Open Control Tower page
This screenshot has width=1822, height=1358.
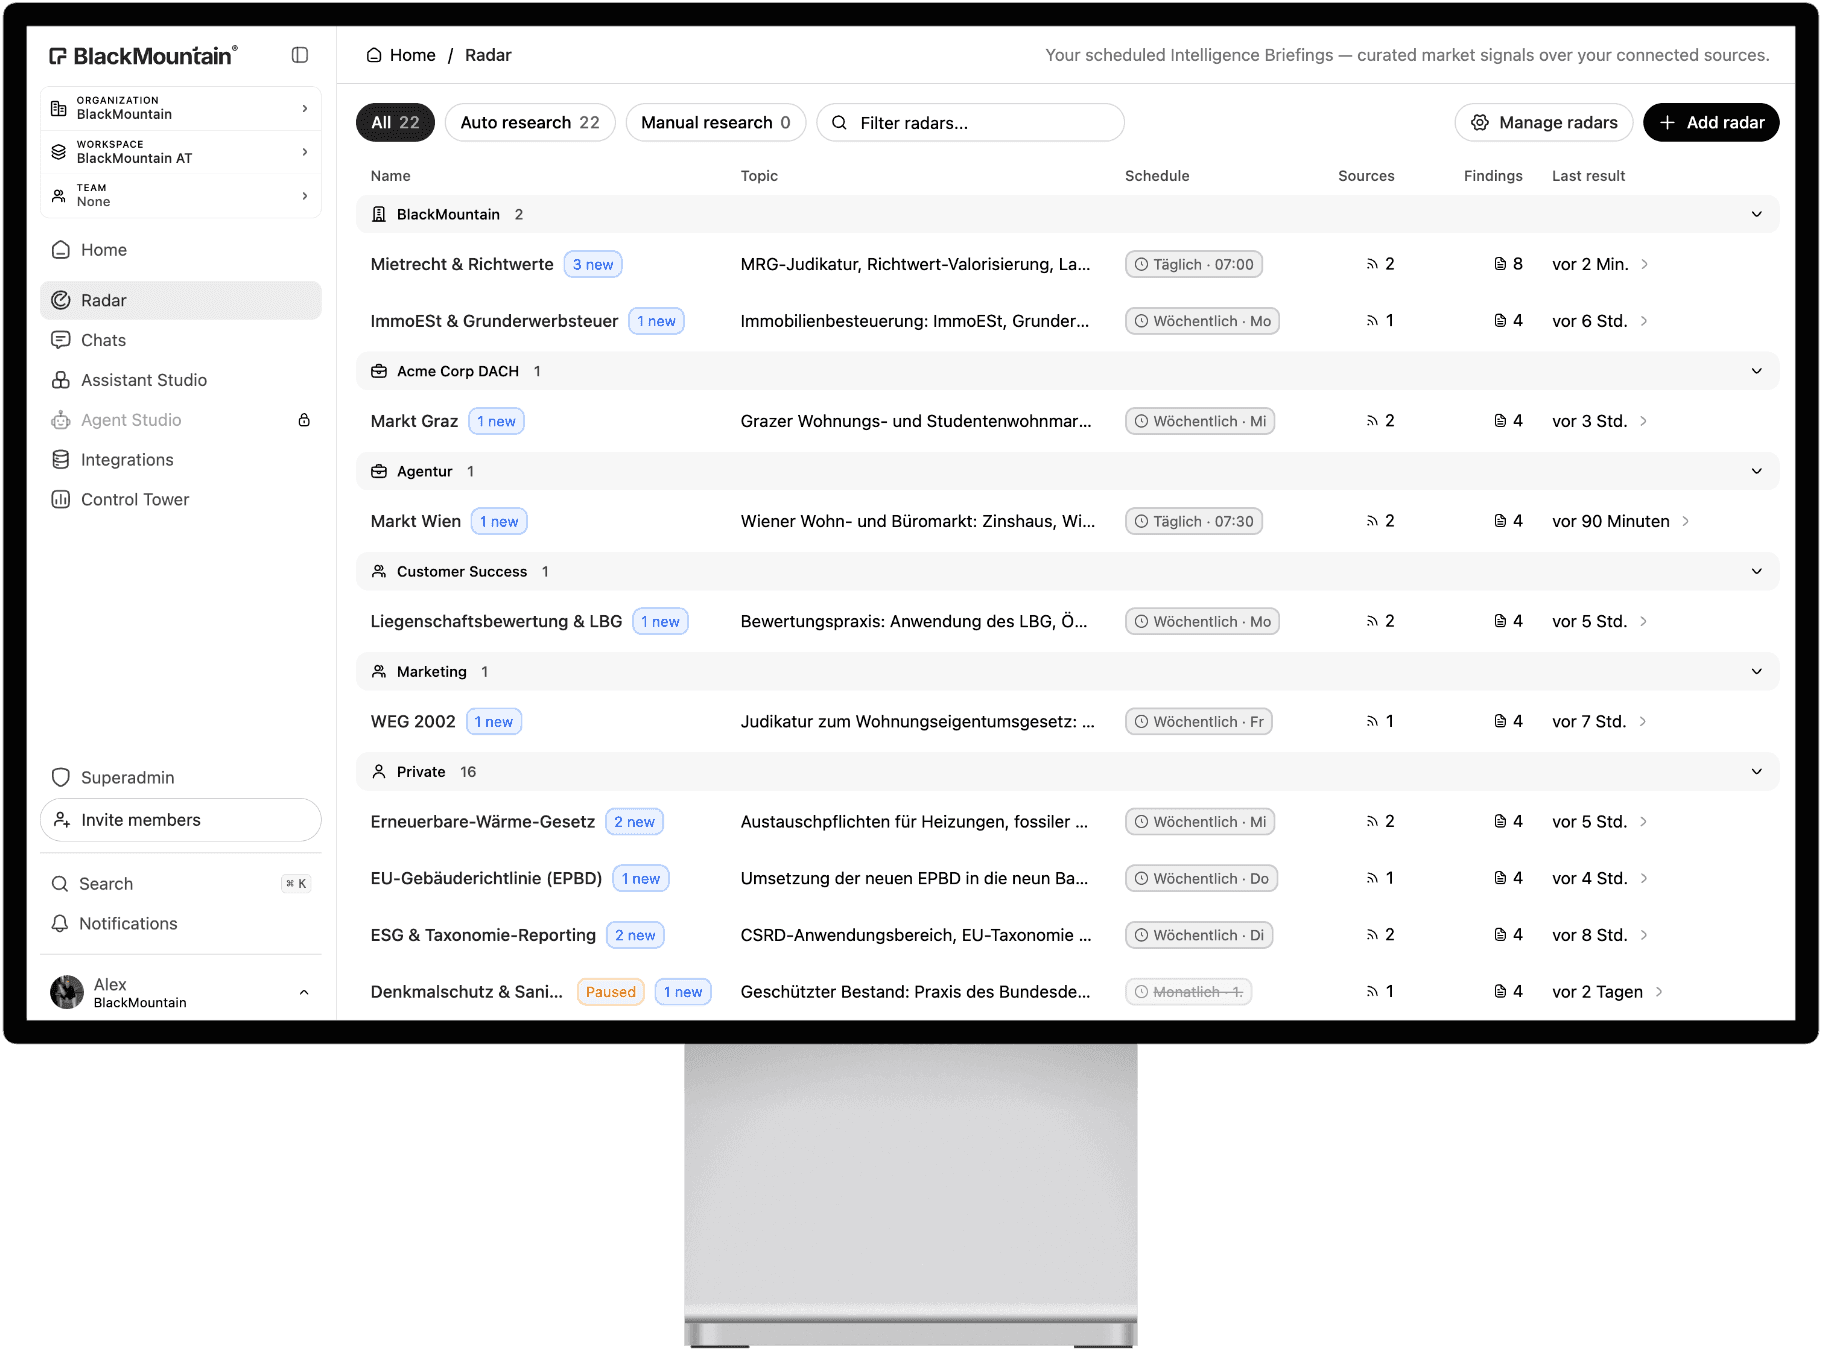(181, 500)
